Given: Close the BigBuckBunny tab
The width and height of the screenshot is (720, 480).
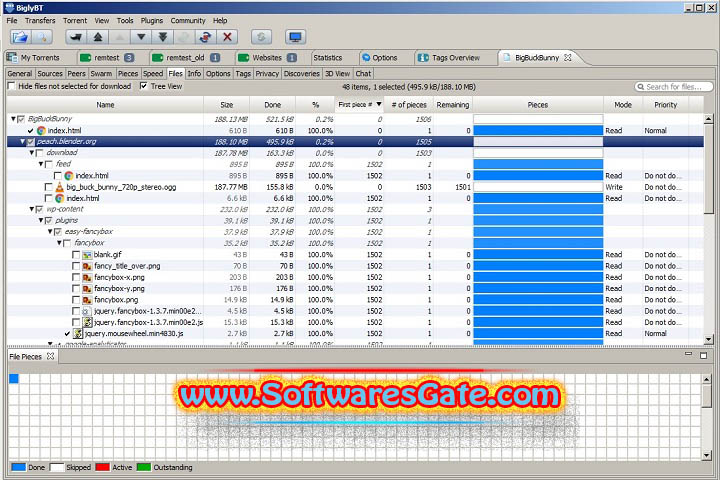Looking at the screenshot, I should coord(568,57).
